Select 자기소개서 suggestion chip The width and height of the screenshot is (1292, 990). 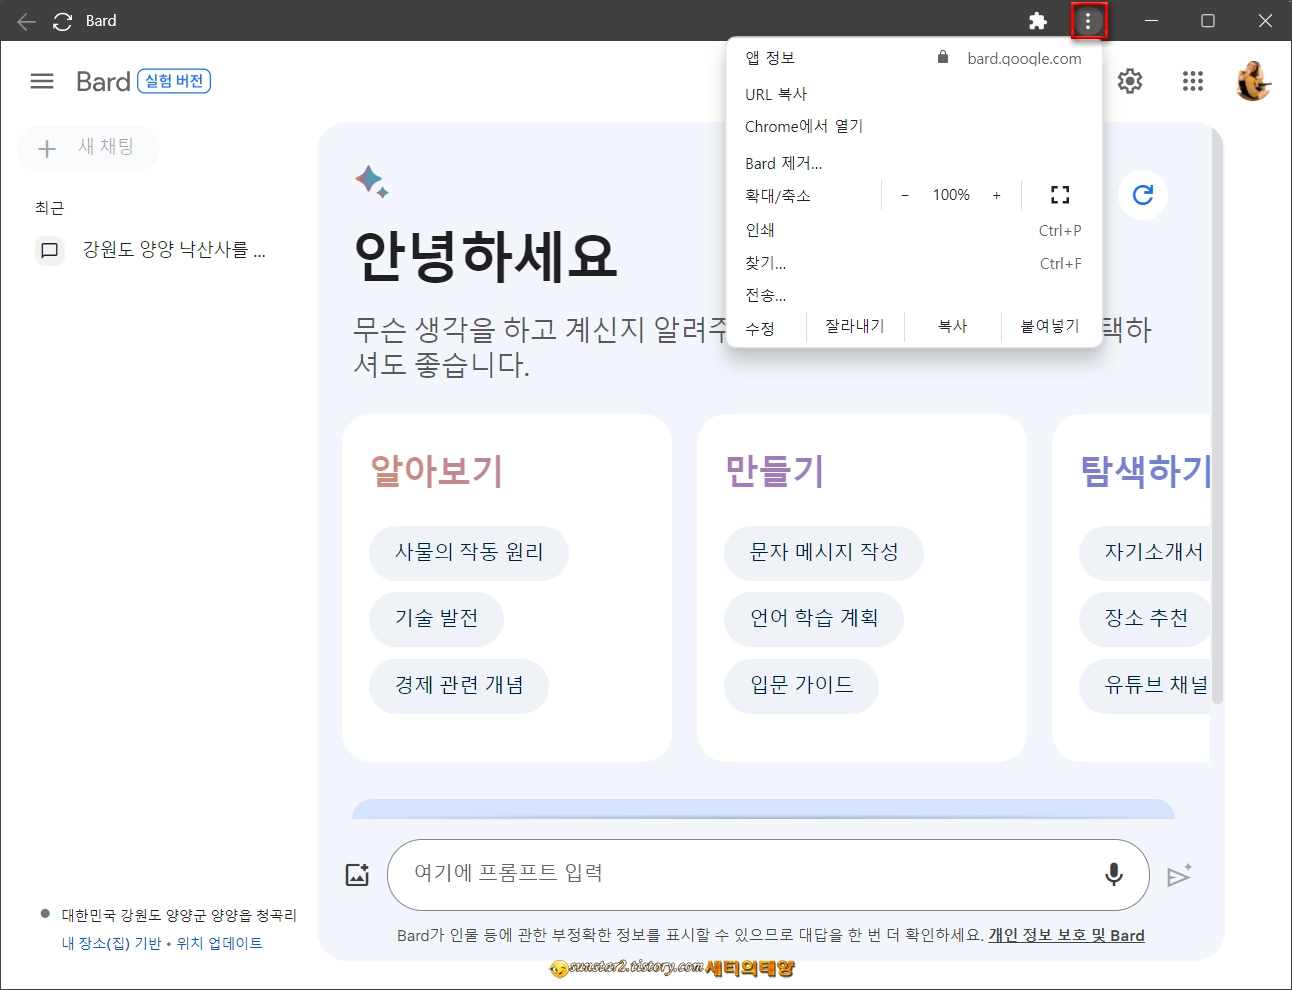(1145, 553)
